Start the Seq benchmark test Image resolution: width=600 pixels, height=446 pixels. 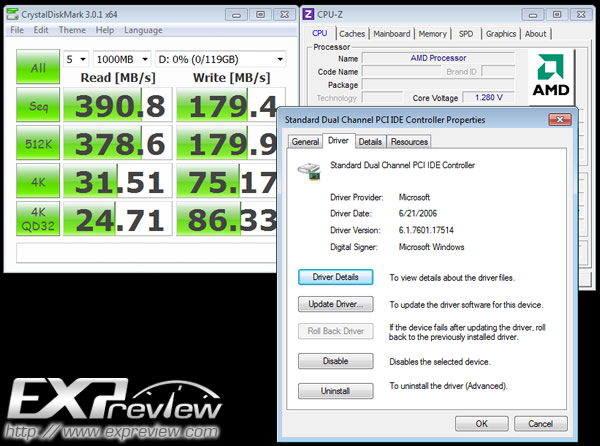(38, 105)
